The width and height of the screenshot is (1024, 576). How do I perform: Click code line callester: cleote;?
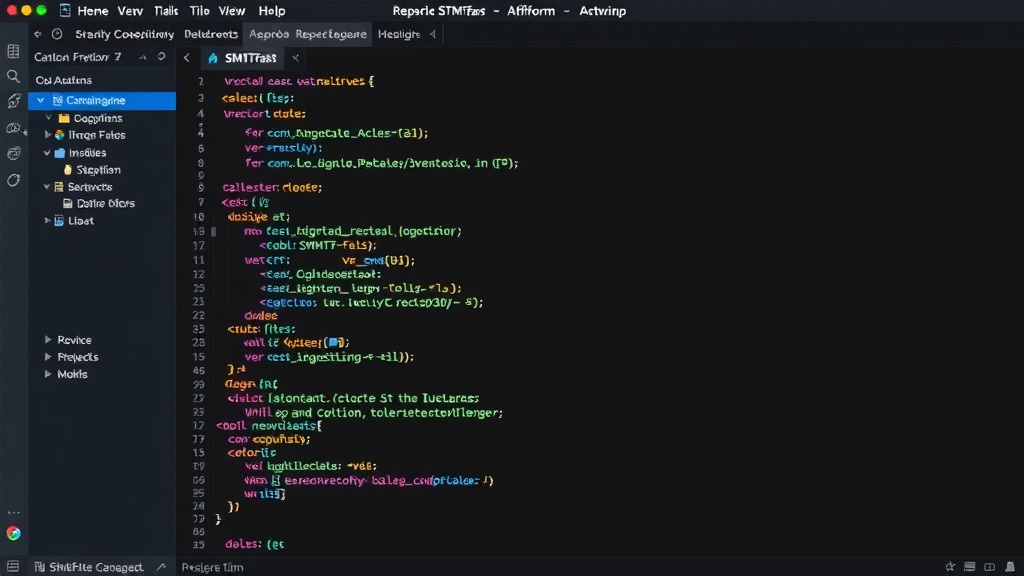tap(272, 187)
